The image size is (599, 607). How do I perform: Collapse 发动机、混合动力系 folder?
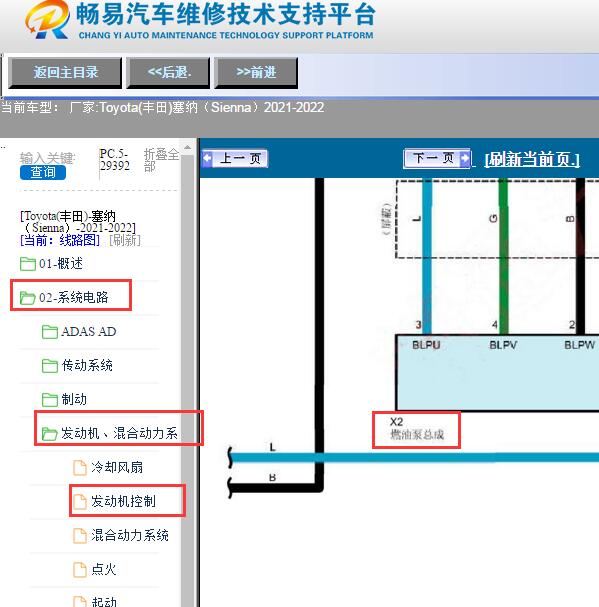tap(119, 433)
